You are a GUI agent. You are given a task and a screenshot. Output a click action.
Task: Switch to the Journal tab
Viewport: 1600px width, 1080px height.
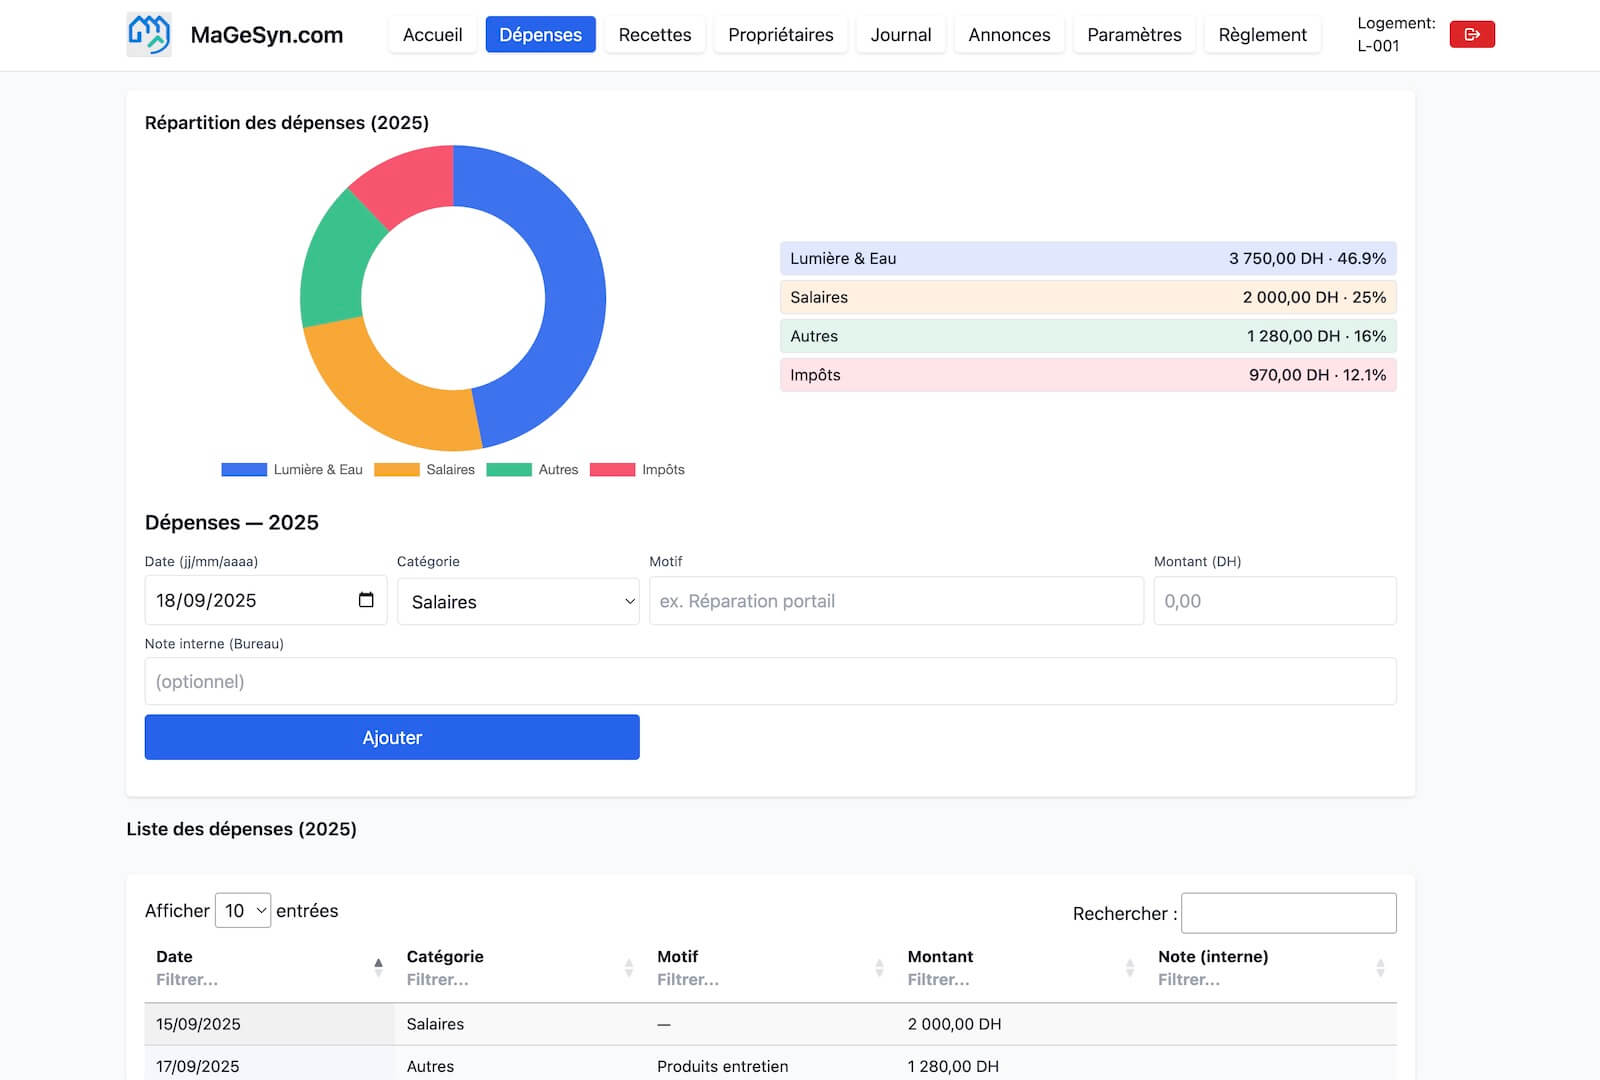[x=900, y=35]
